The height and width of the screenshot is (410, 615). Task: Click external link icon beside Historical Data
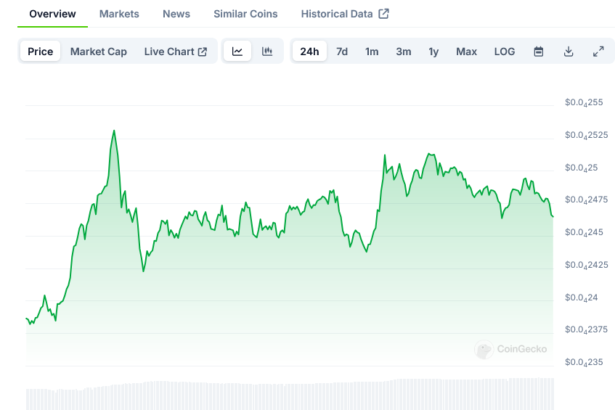383,14
